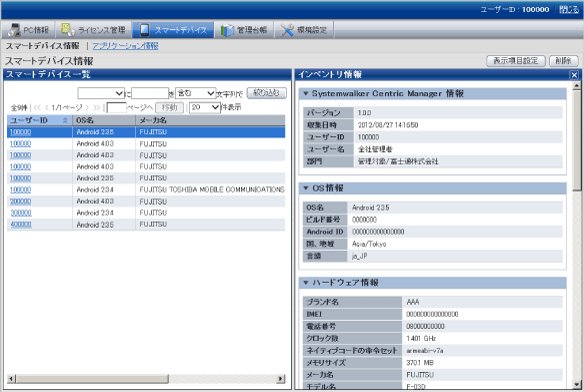Collapse the OS情報 section
This screenshot has height=392, width=584.
[305, 188]
